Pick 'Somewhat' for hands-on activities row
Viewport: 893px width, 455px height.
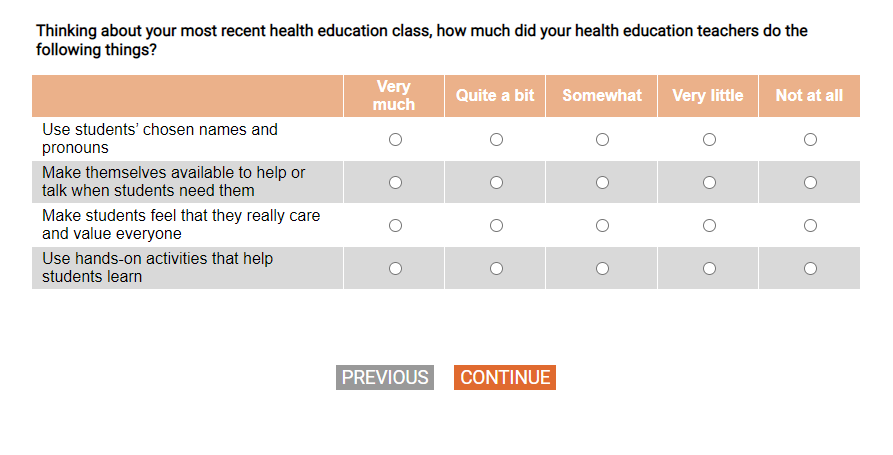(x=602, y=268)
